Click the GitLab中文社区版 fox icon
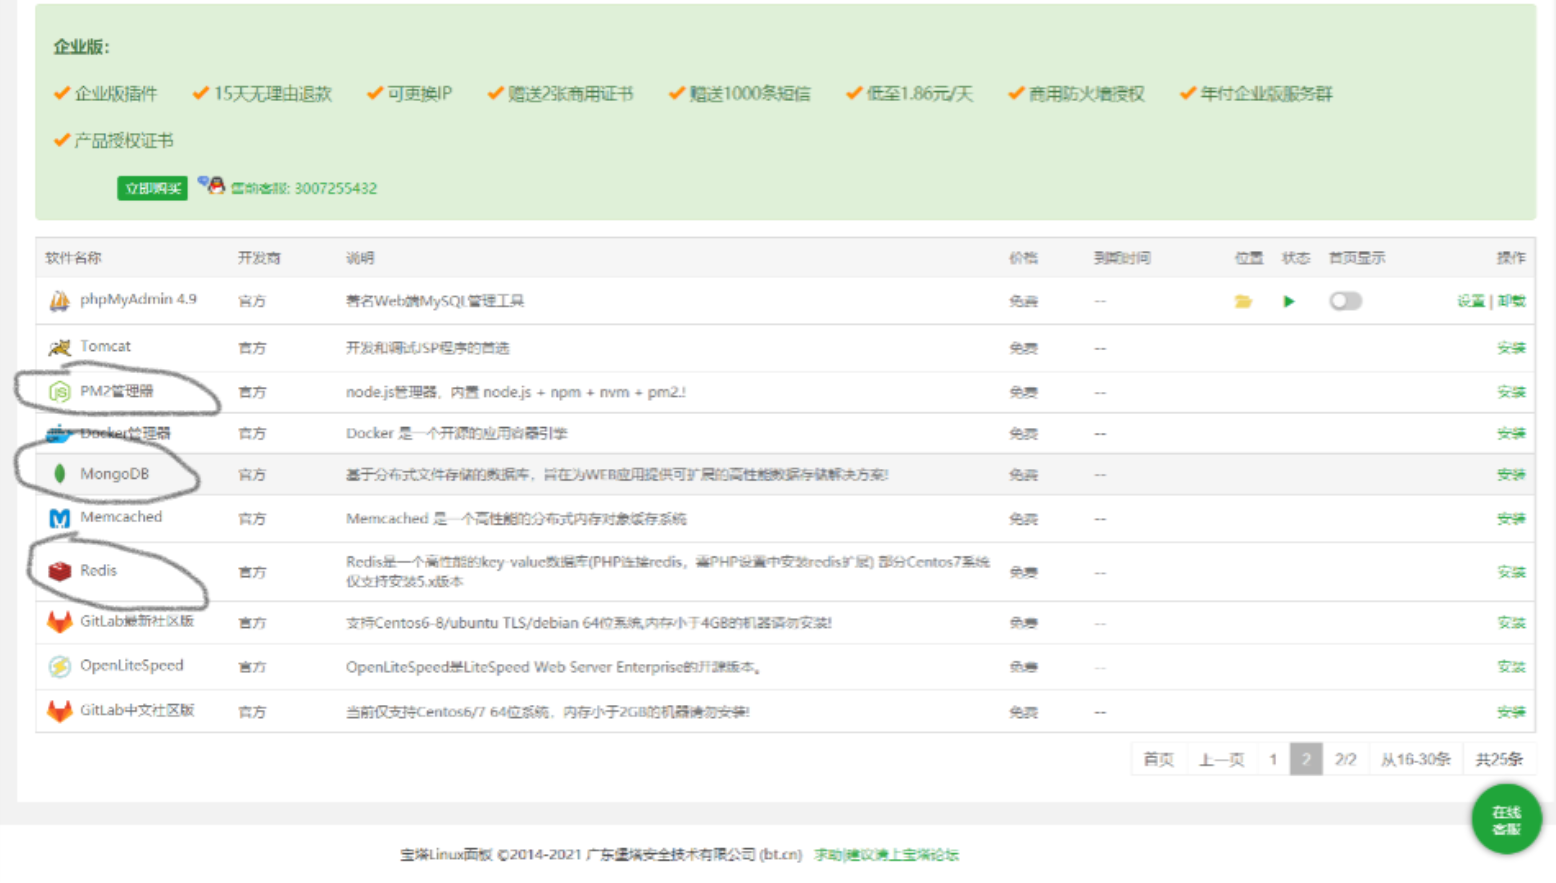Image resolution: width=1556 pixels, height=883 pixels. tap(59, 711)
